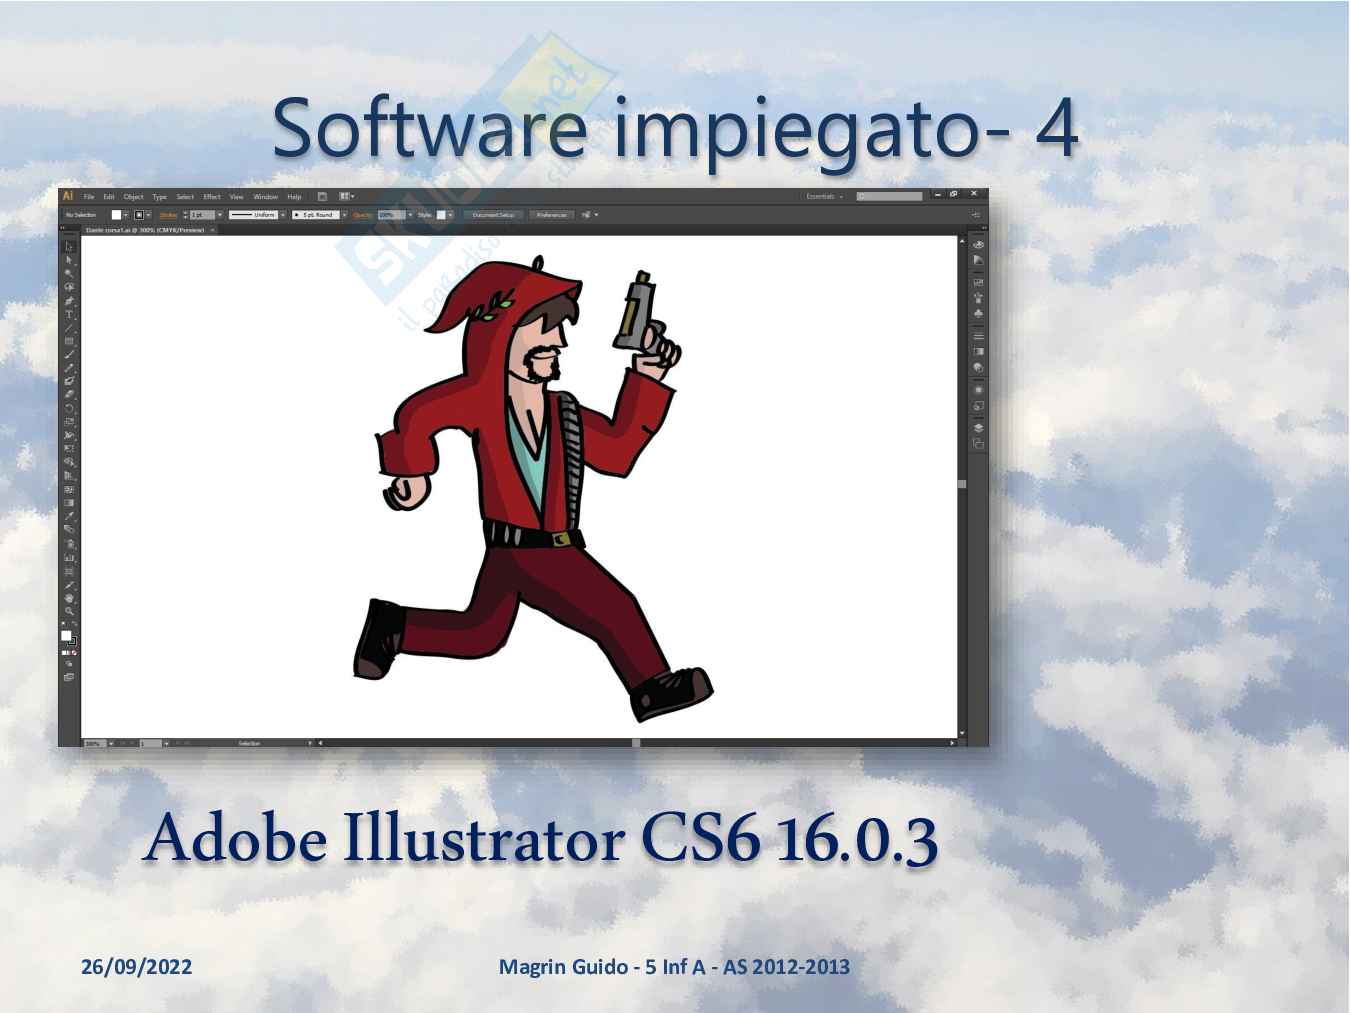Click the Preferences button
Image resolution: width=1350 pixels, height=1013 pixels.
tap(551, 215)
